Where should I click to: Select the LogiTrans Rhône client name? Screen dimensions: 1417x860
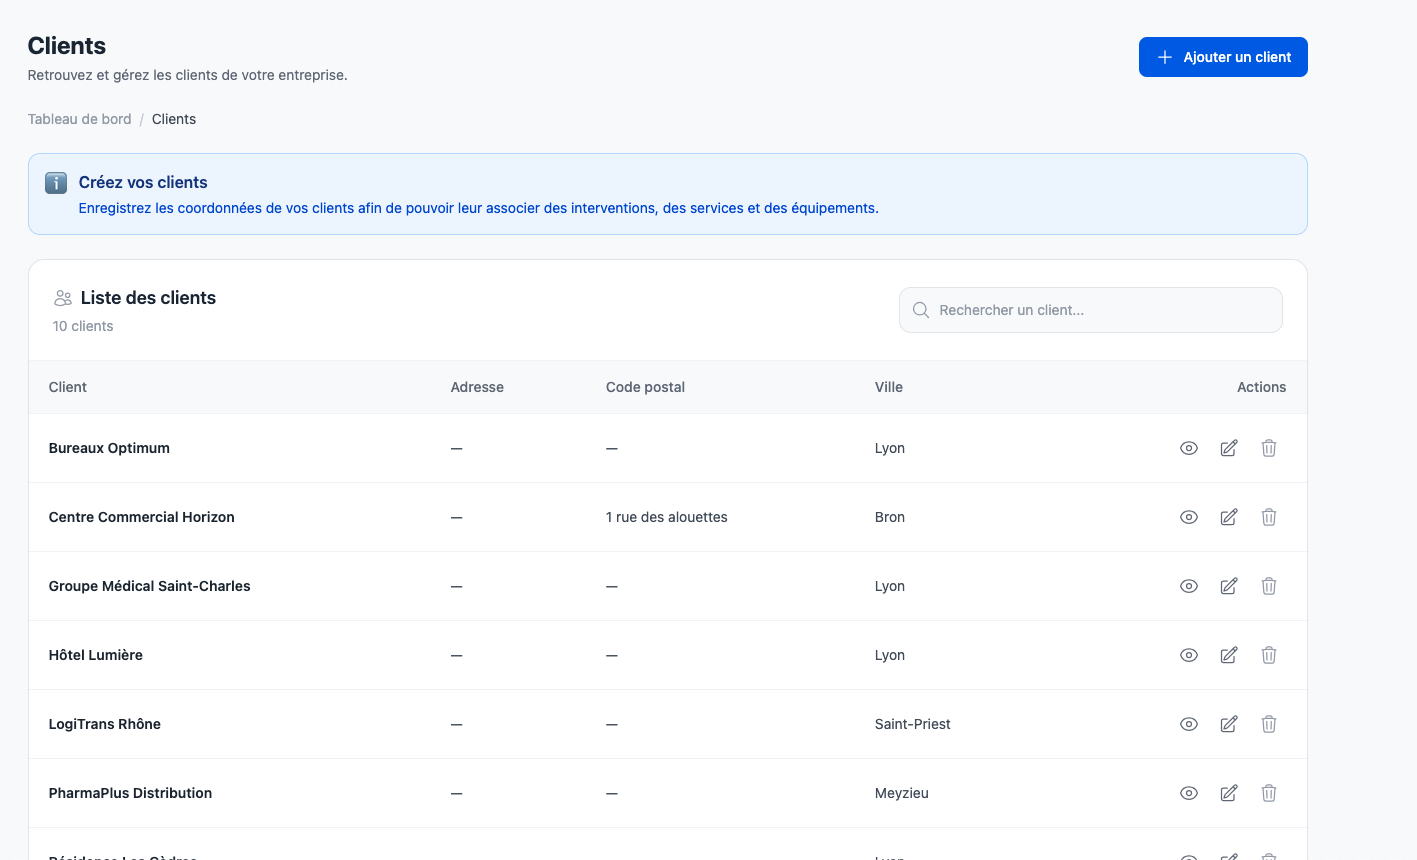[x=105, y=724]
